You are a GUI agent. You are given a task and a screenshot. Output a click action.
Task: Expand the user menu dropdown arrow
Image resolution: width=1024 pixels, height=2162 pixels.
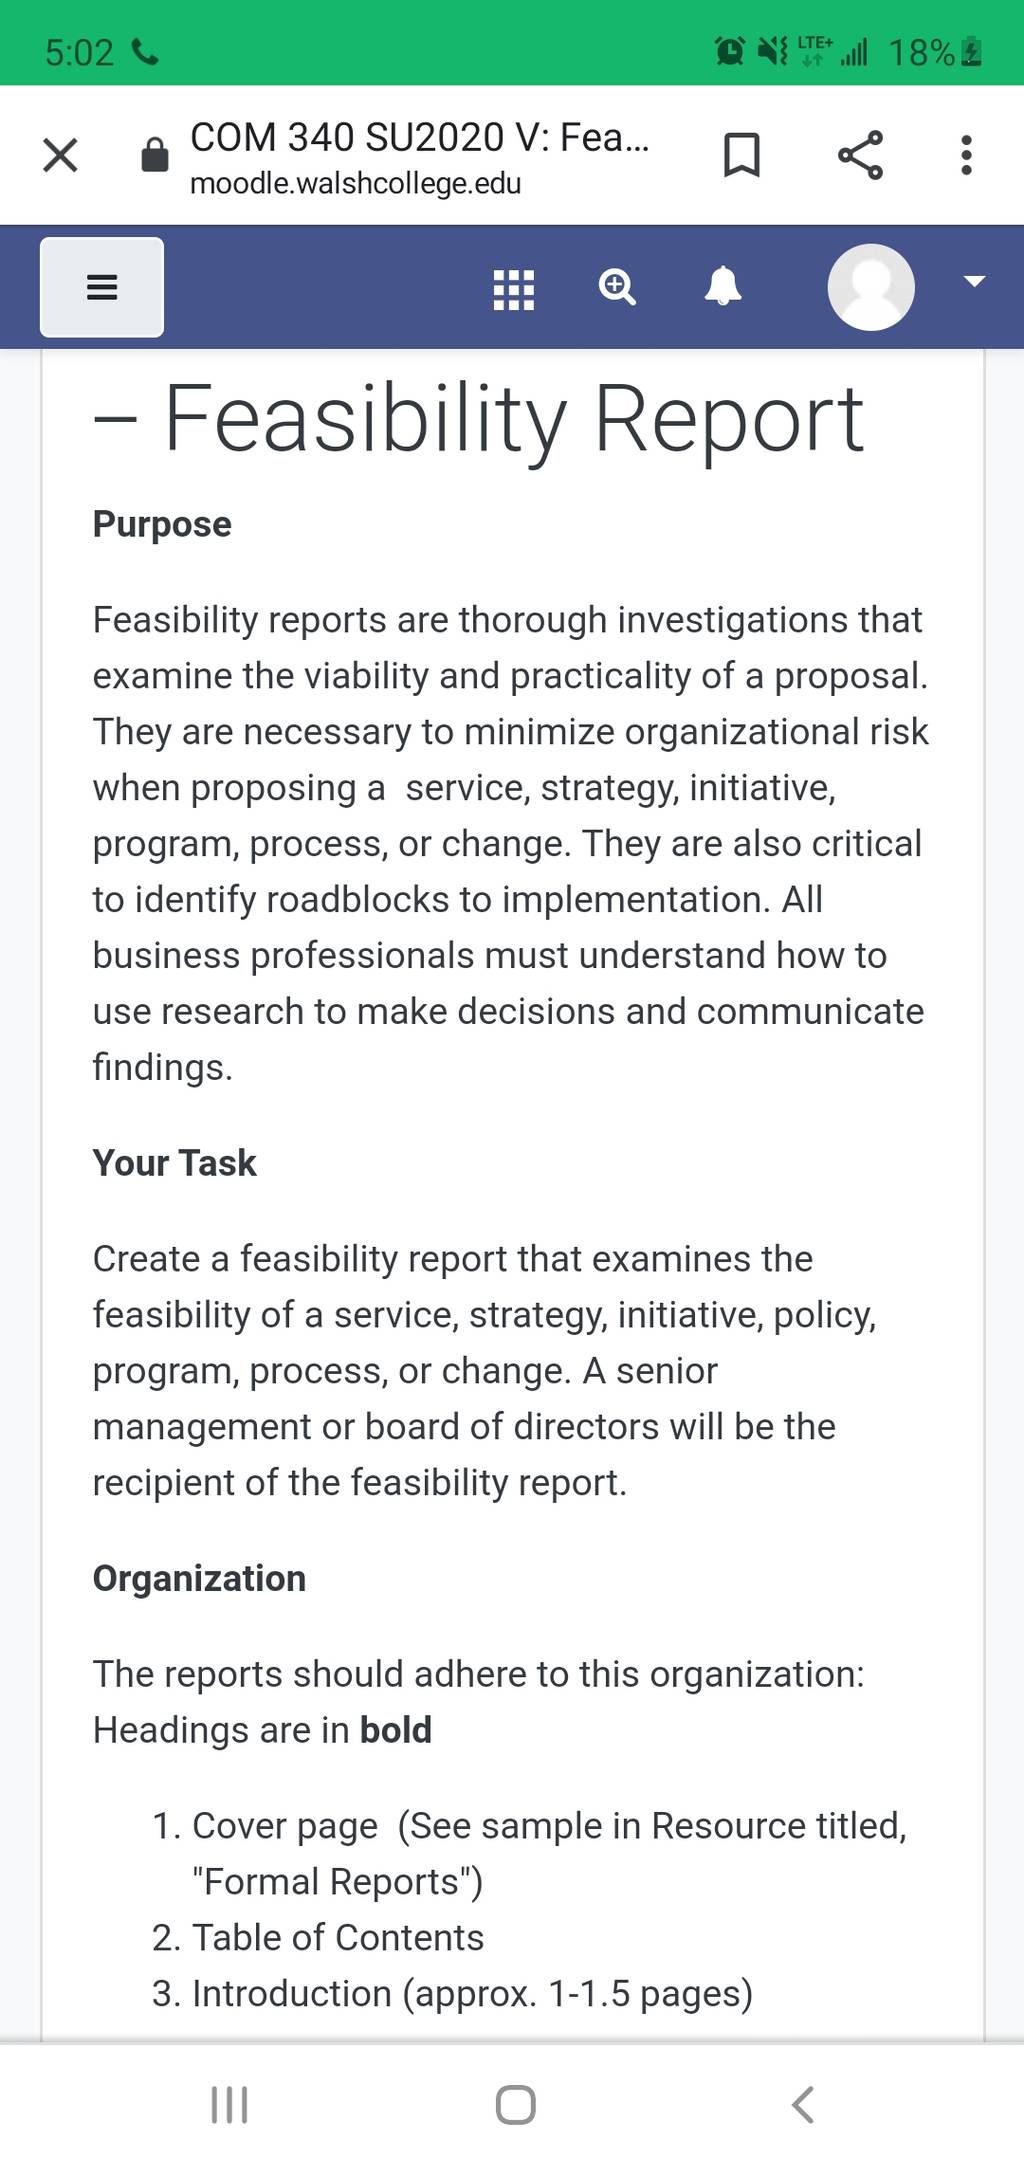(x=975, y=281)
